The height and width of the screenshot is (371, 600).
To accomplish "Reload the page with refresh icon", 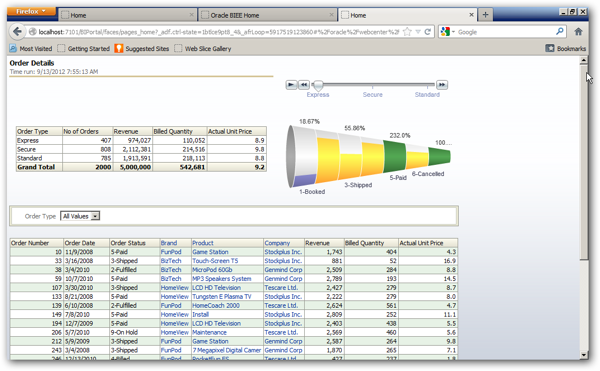I will (427, 32).
